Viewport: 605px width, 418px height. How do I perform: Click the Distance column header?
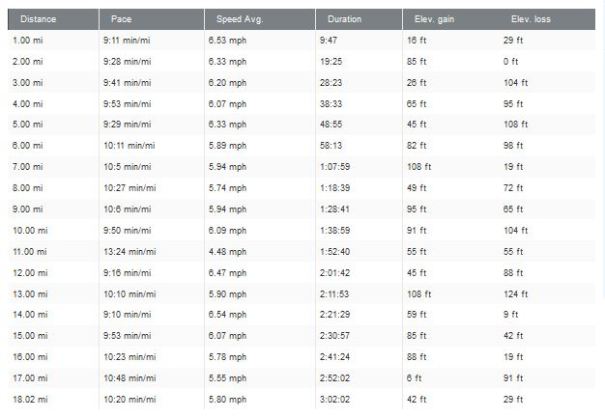(x=38, y=19)
